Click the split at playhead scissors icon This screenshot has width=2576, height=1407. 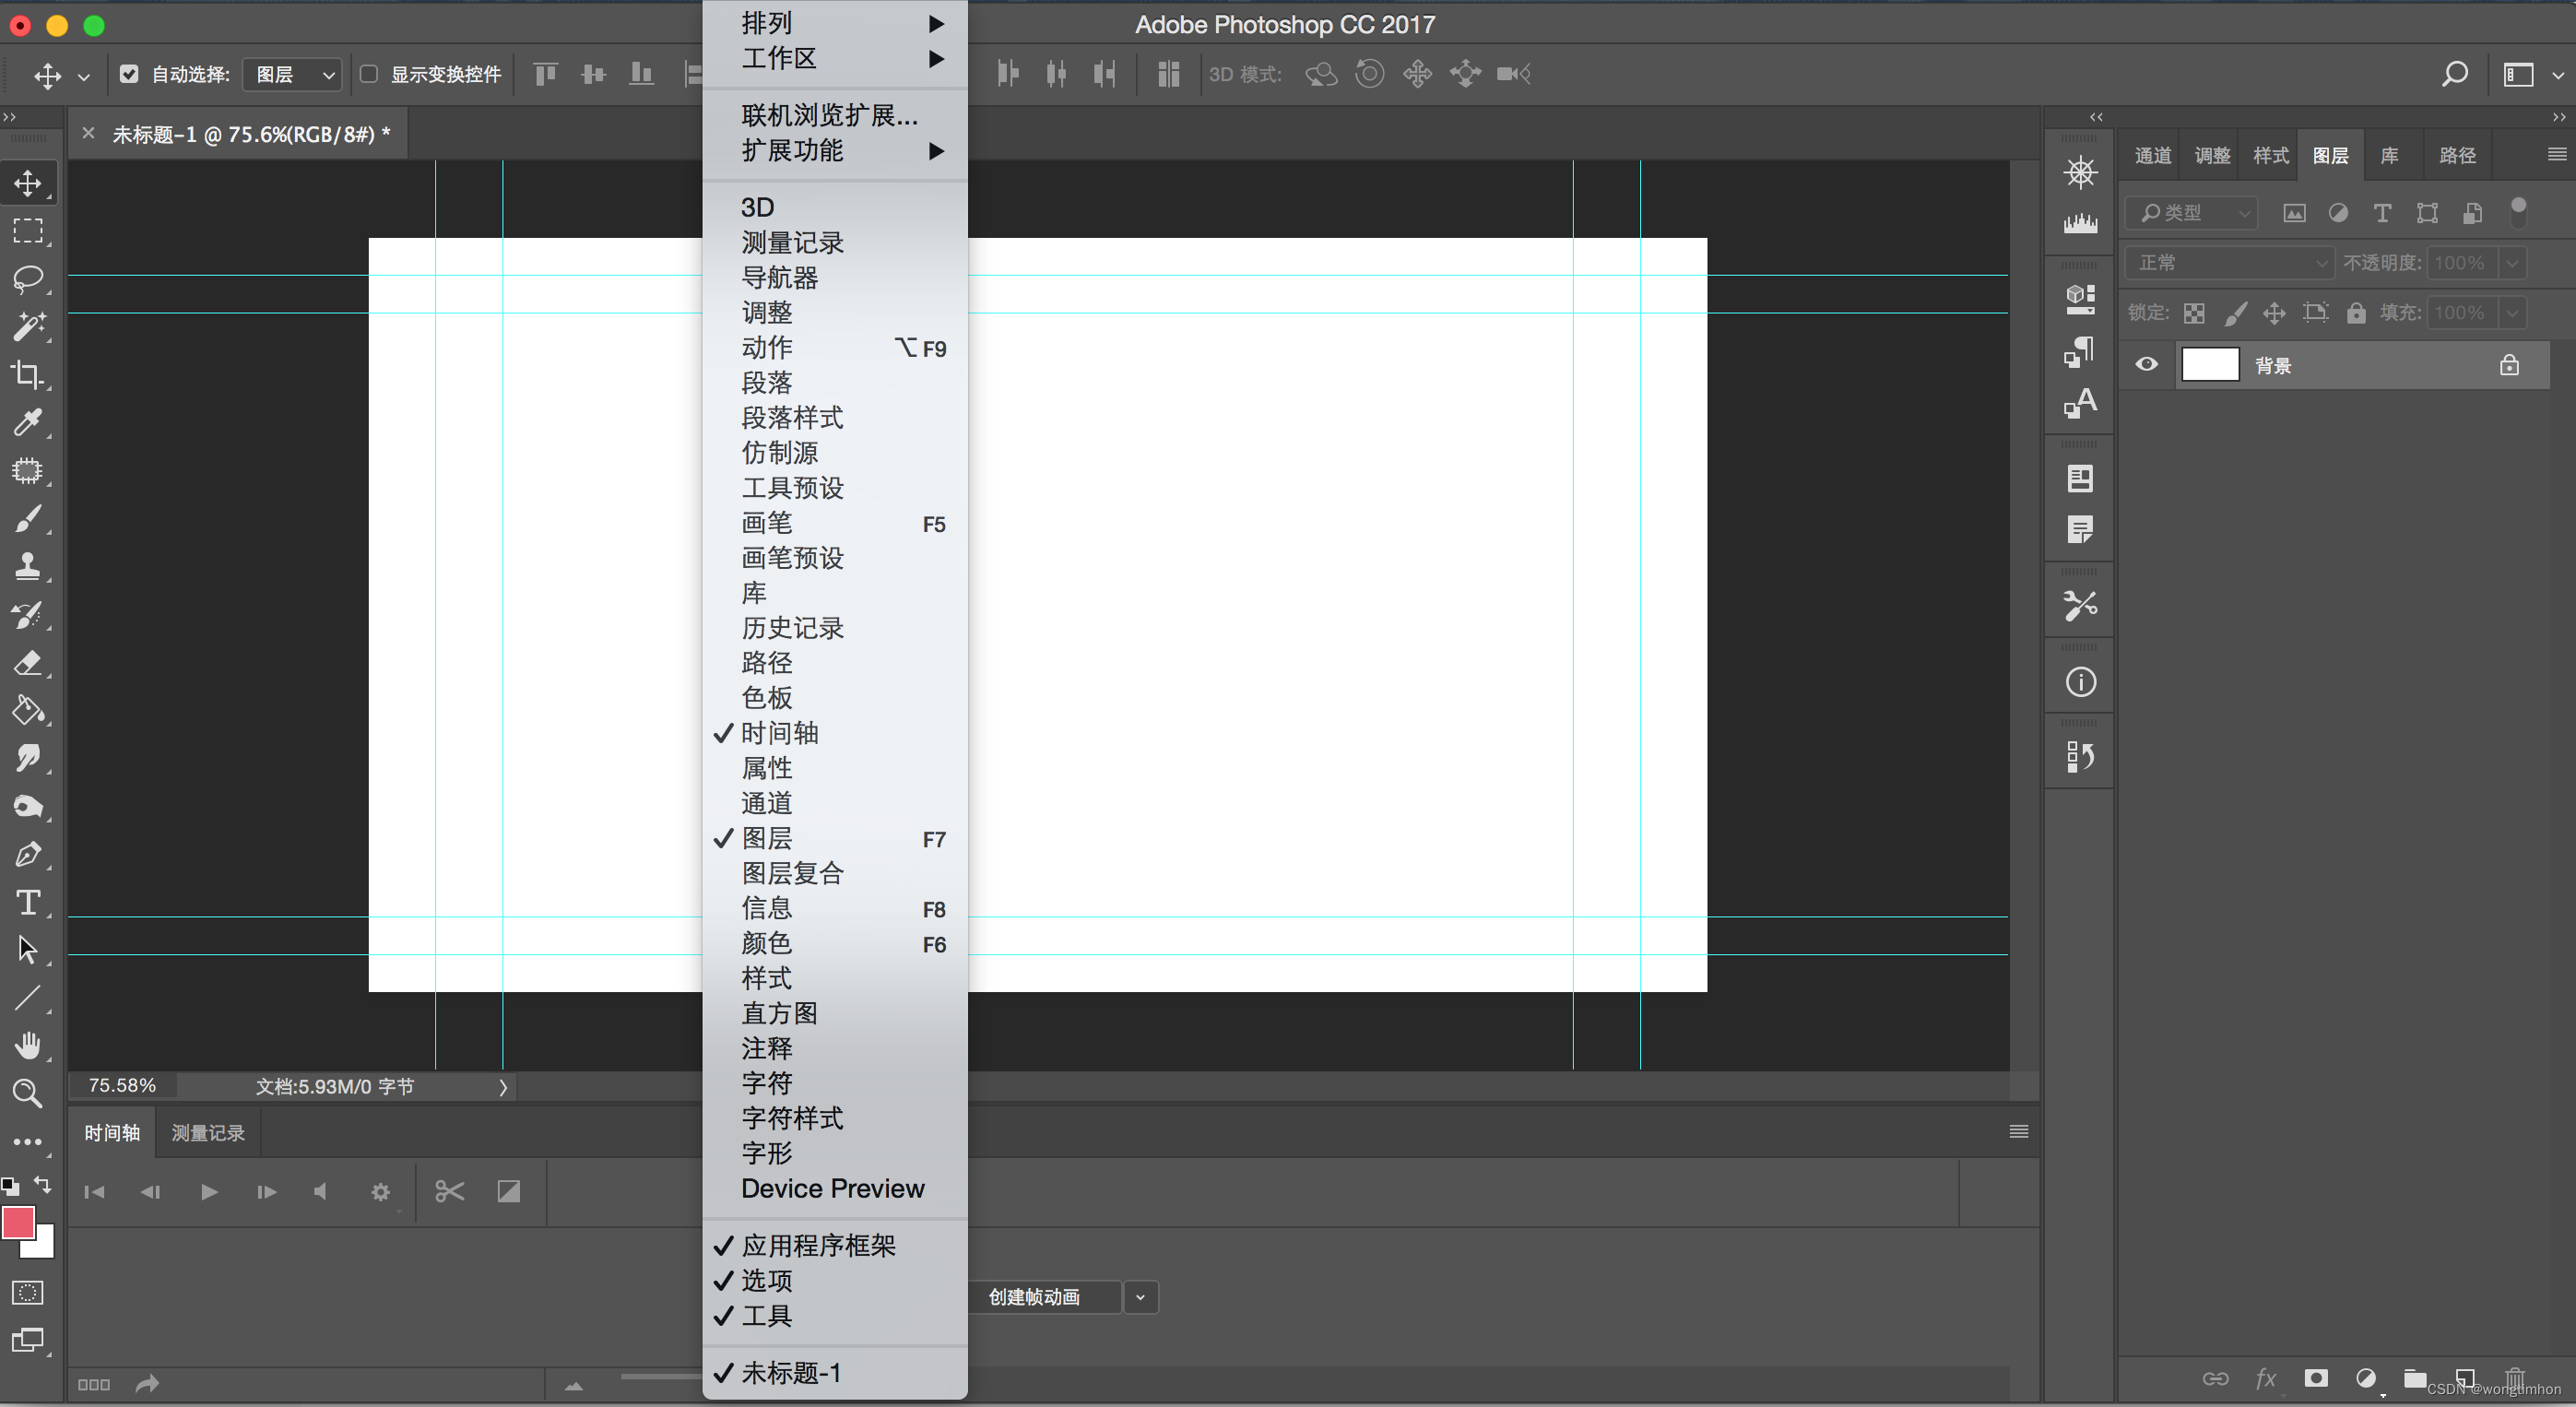(449, 1191)
